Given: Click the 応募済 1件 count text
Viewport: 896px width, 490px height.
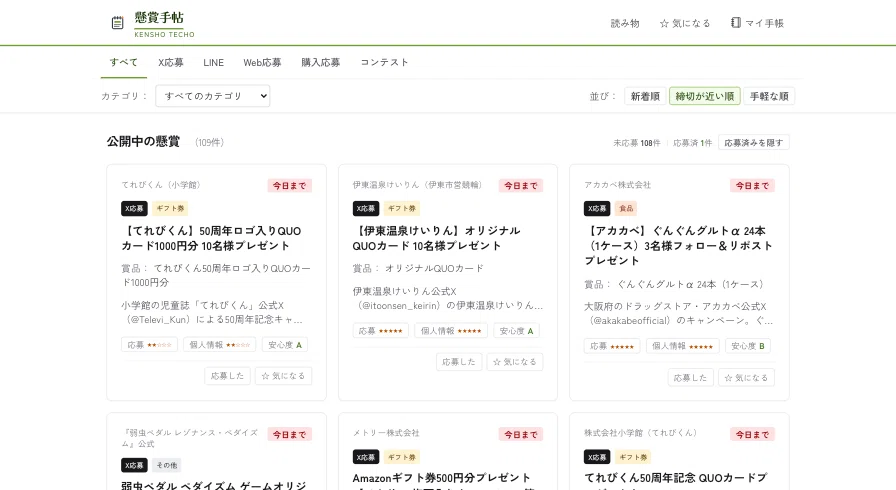Looking at the screenshot, I should point(693,143).
